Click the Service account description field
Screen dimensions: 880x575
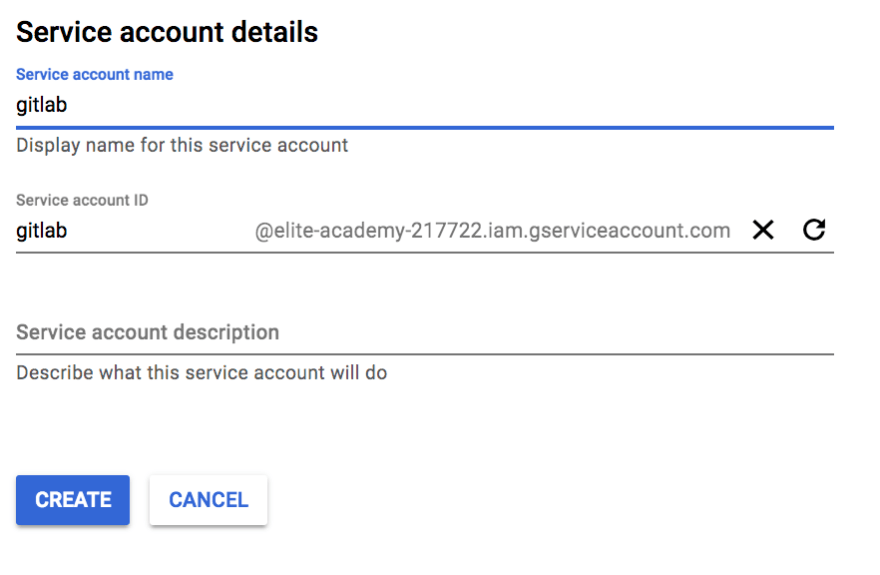pyautogui.click(x=425, y=333)
